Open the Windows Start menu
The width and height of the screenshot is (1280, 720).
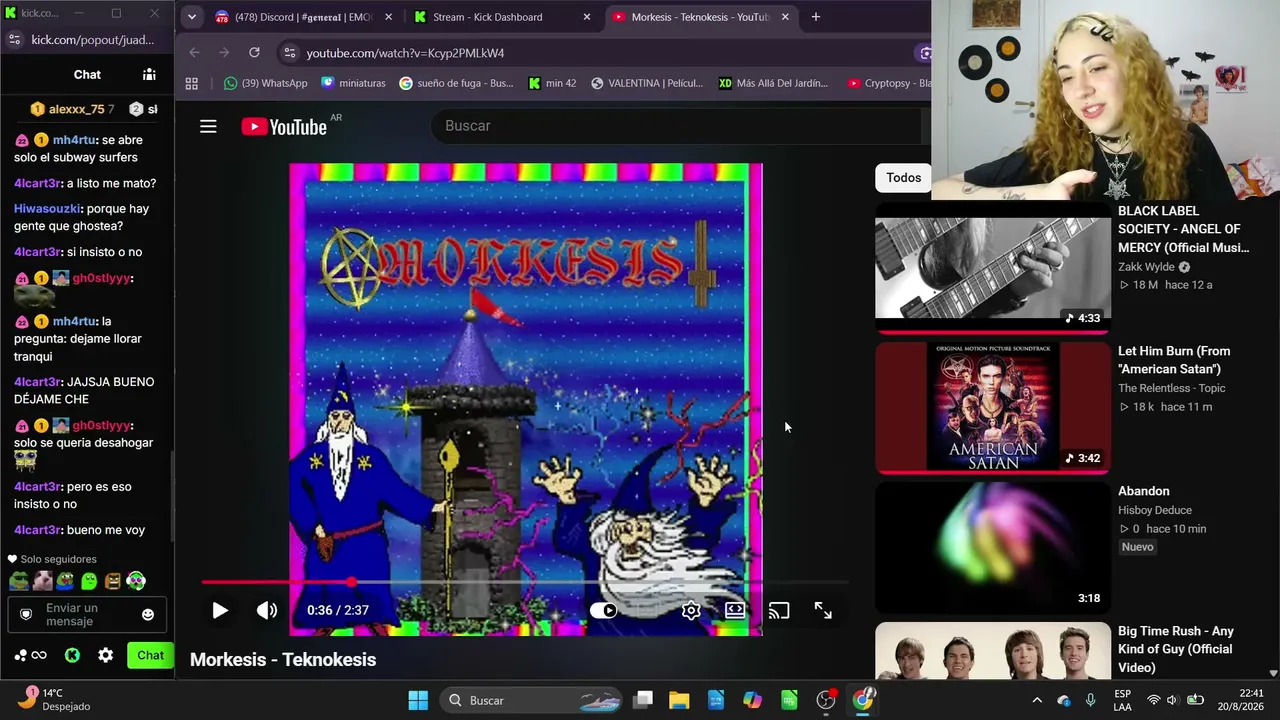click(418, 700)
